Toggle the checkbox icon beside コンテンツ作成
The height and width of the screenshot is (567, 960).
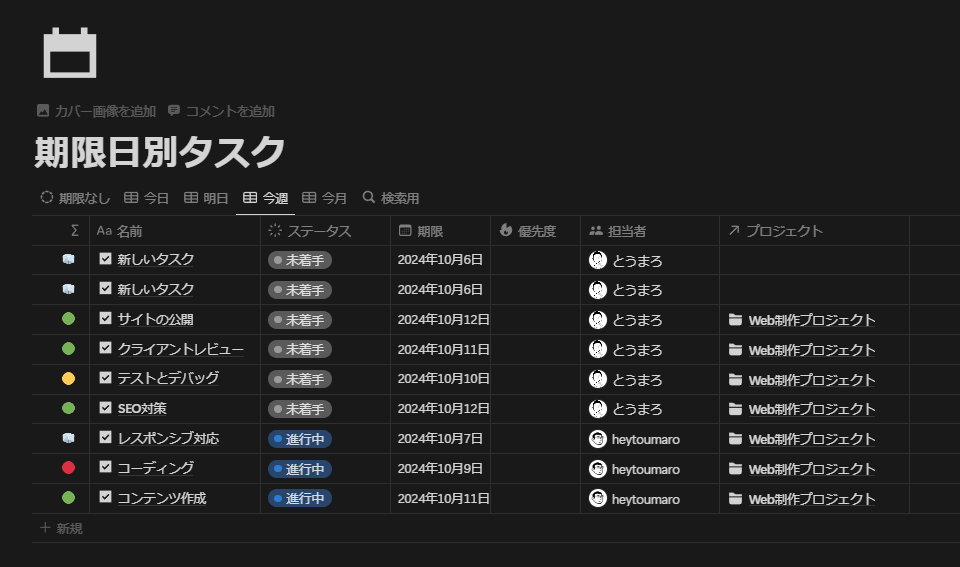(x=106, y=498)
